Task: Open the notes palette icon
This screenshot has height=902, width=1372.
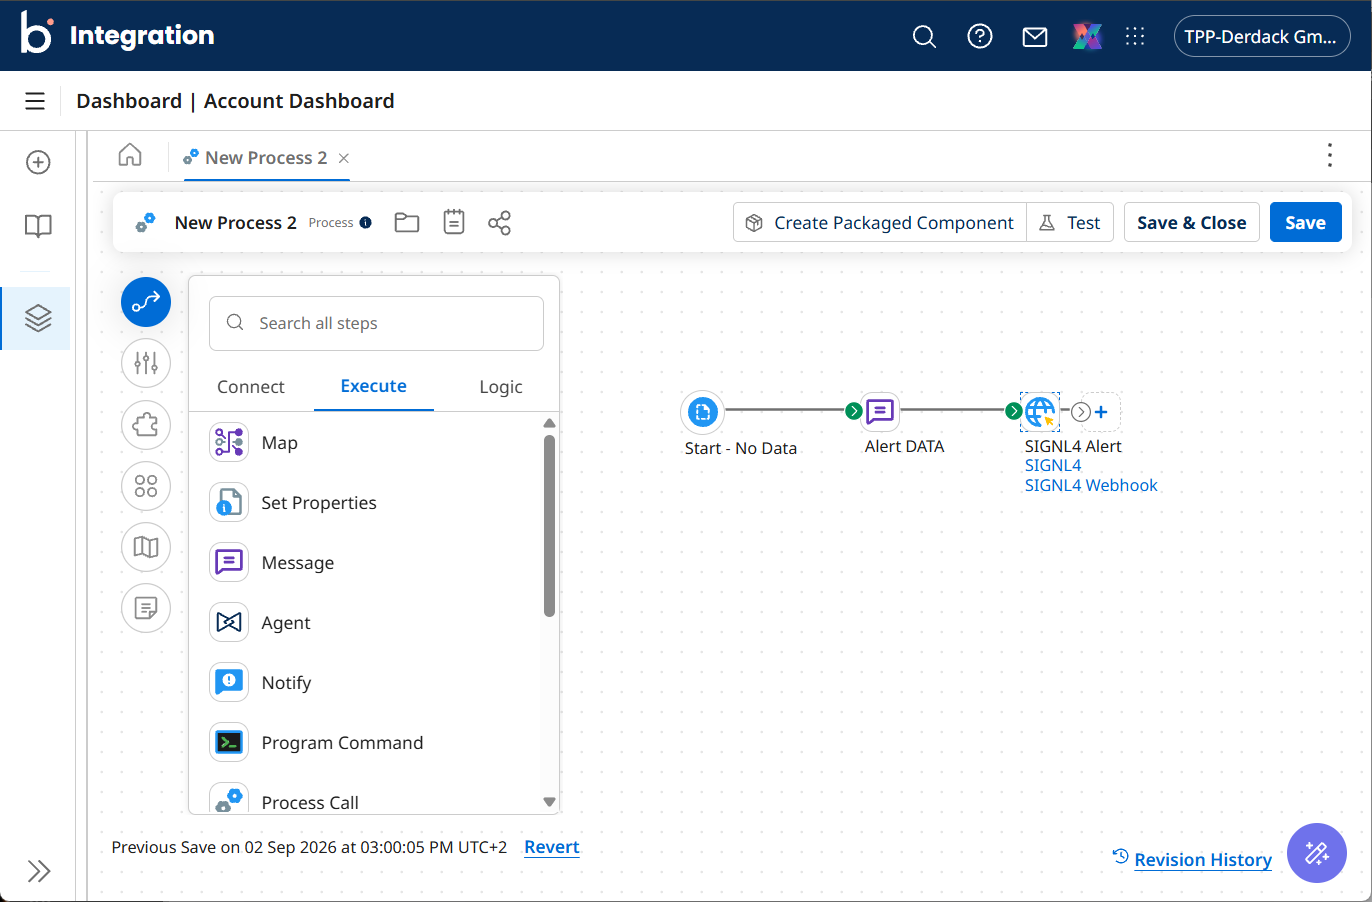Action: pyautogui.click(x=146, y=608)
